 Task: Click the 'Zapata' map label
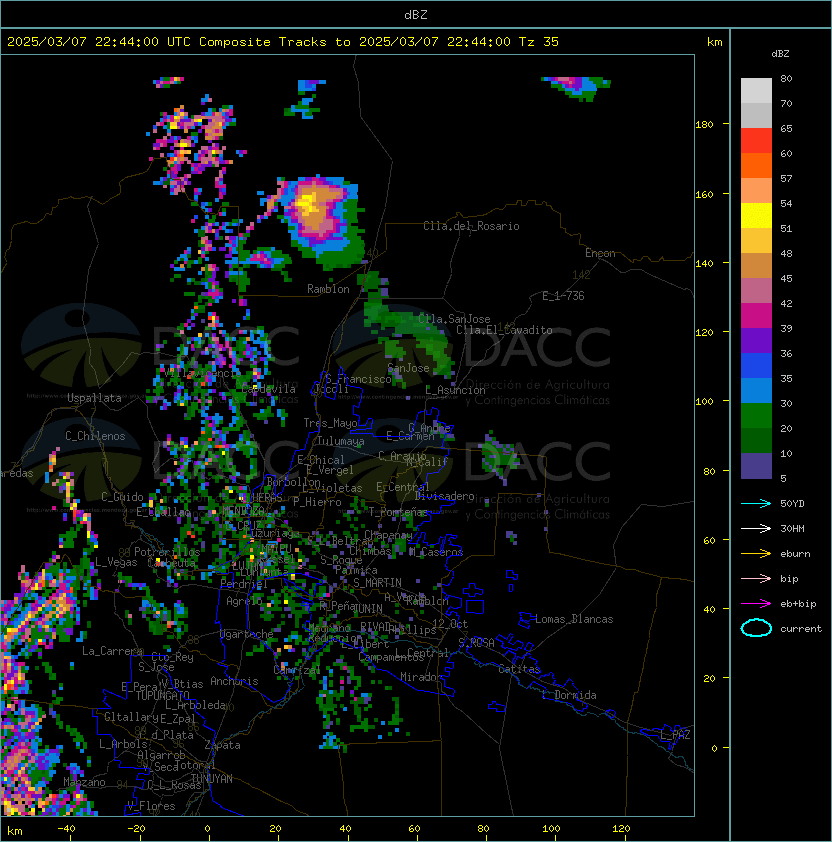tap(222, 745)
